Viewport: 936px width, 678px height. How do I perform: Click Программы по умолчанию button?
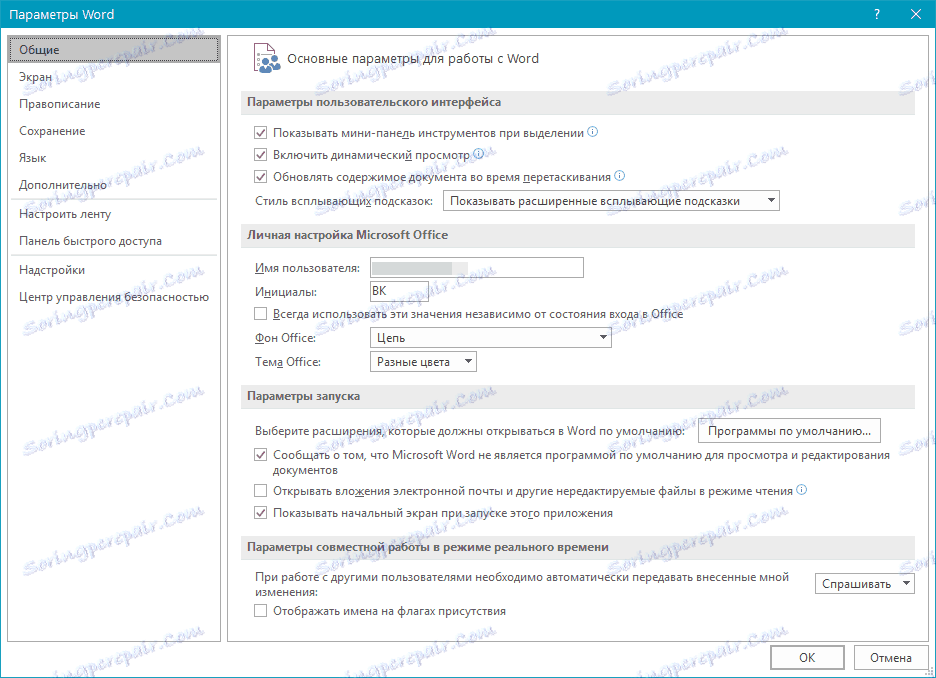(x=789, y=431)
